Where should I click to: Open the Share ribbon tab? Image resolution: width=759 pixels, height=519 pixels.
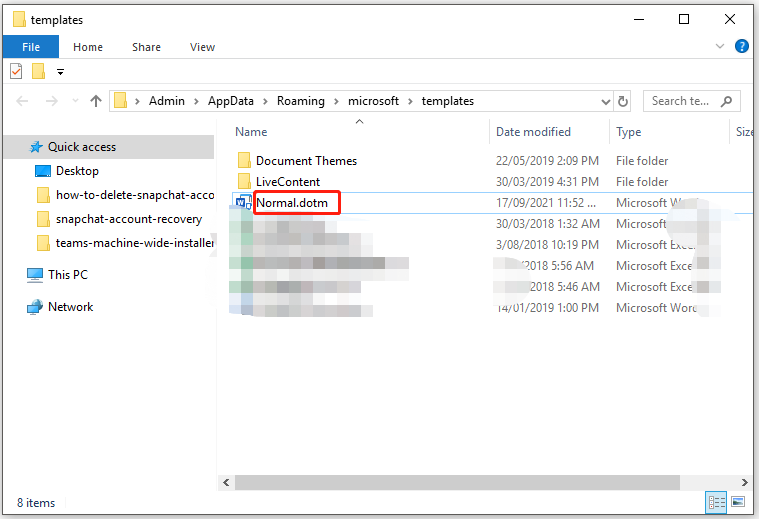pos(146,47)
